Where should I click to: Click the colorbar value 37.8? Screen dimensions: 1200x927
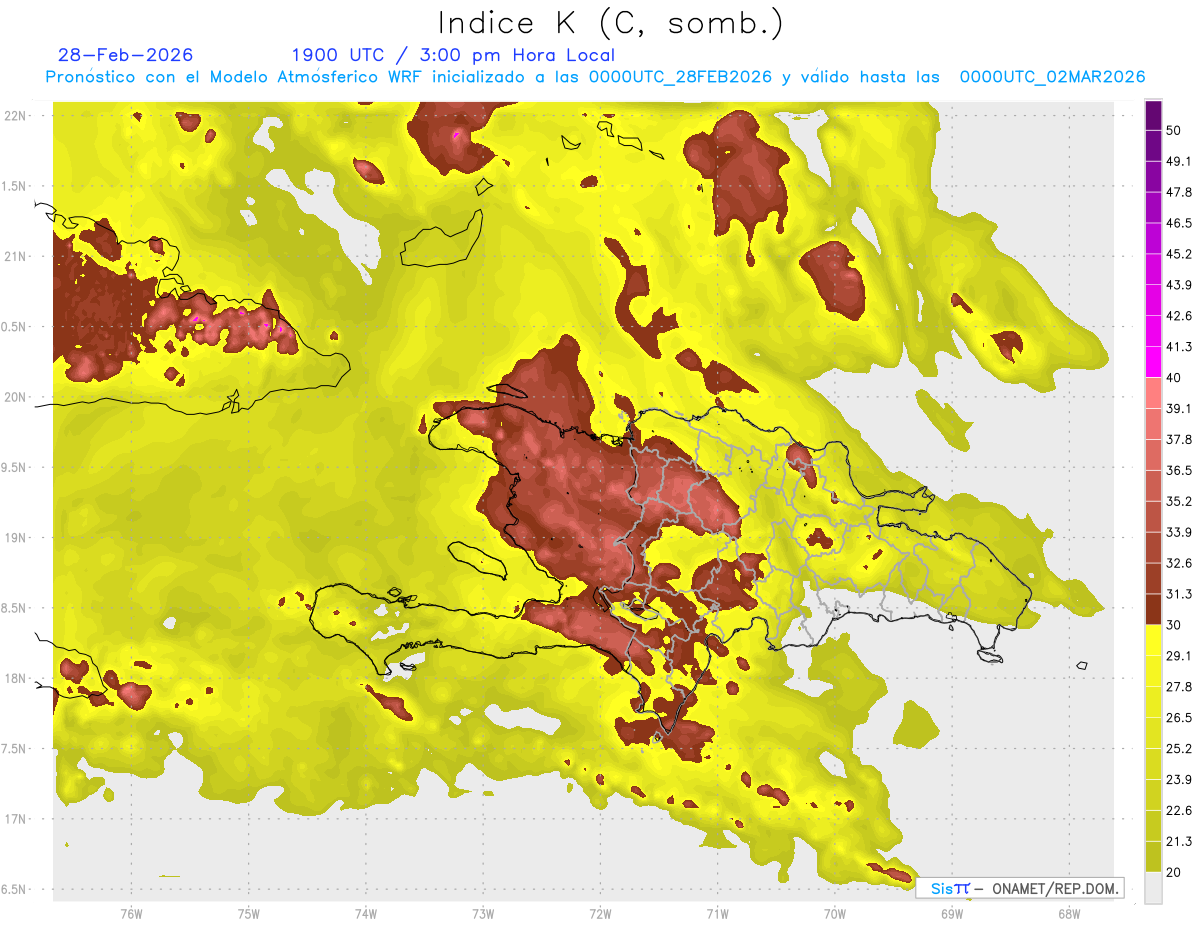(x=1180, y=439)
